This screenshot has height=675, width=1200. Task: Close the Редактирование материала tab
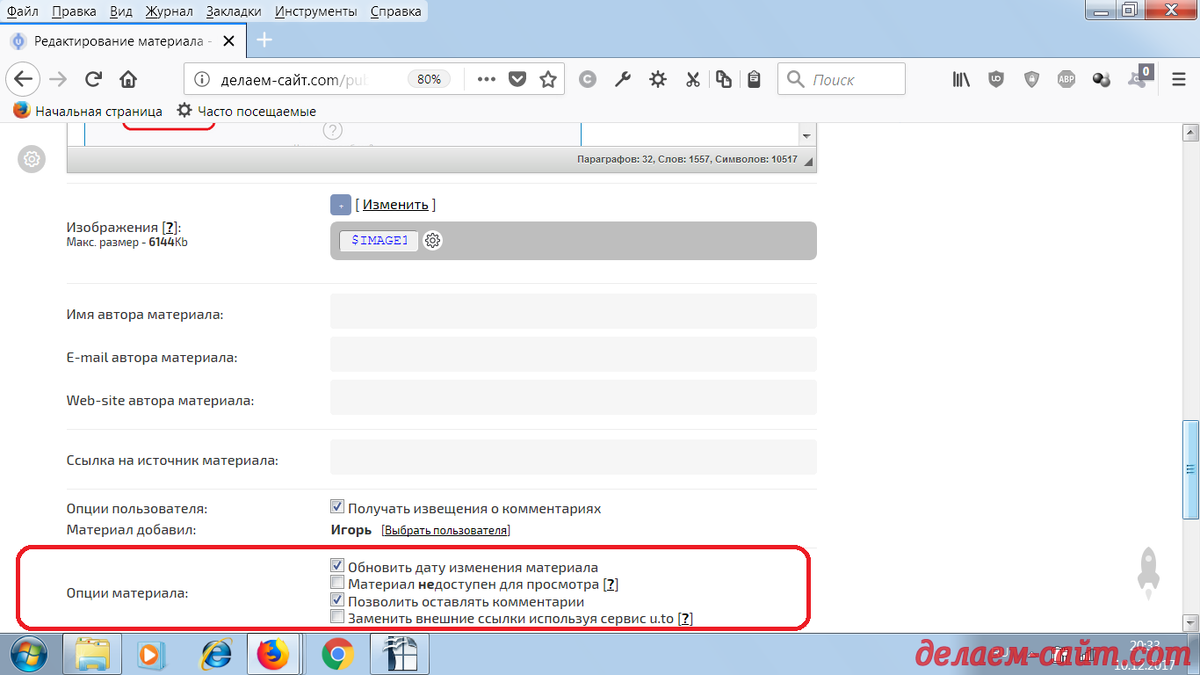coord(229,41)
